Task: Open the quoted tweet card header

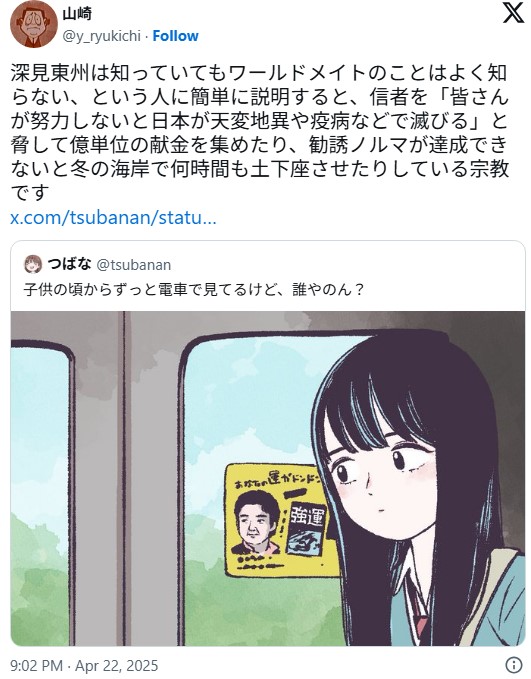Action: click(268, 264)
